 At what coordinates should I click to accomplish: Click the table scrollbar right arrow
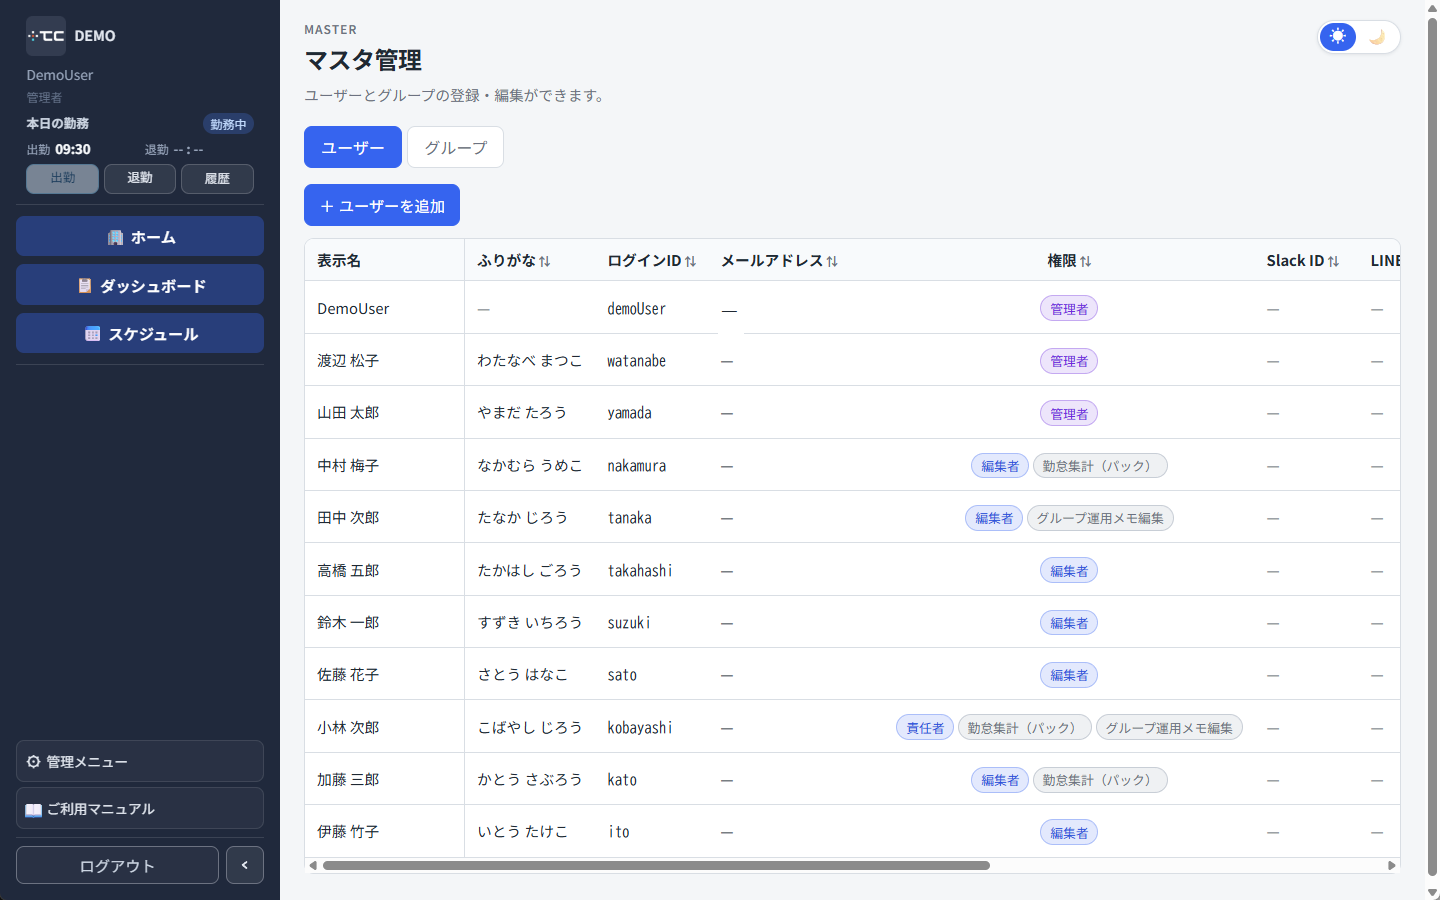coord(1391,865)
